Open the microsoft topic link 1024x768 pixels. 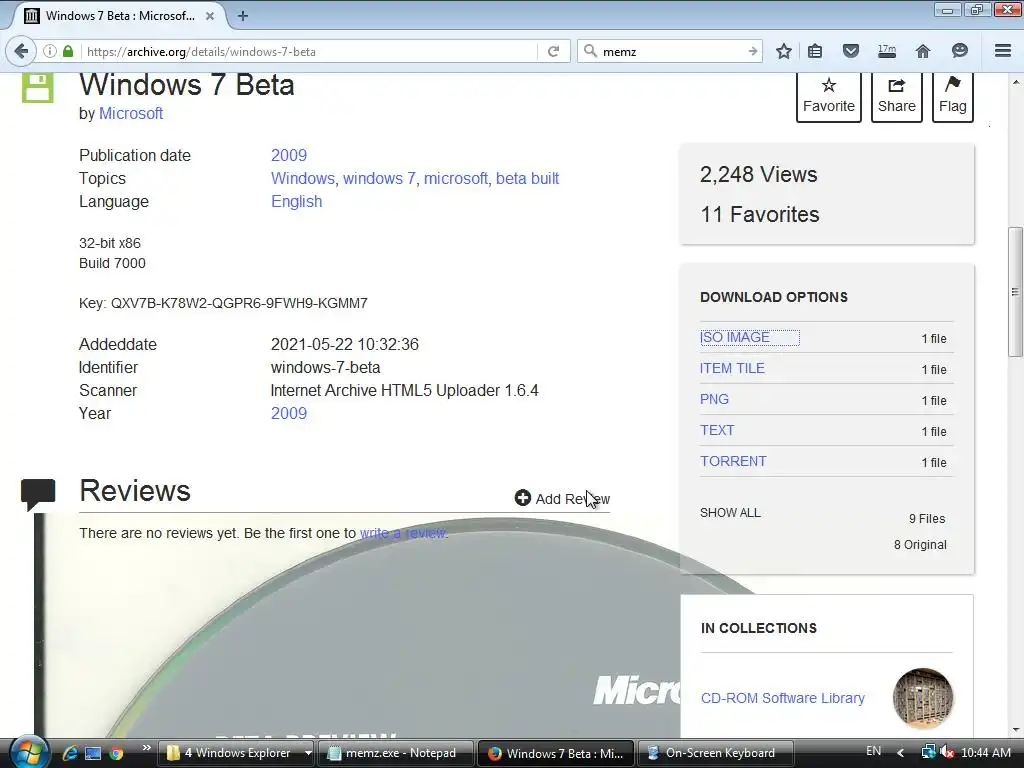click(456, 178)
